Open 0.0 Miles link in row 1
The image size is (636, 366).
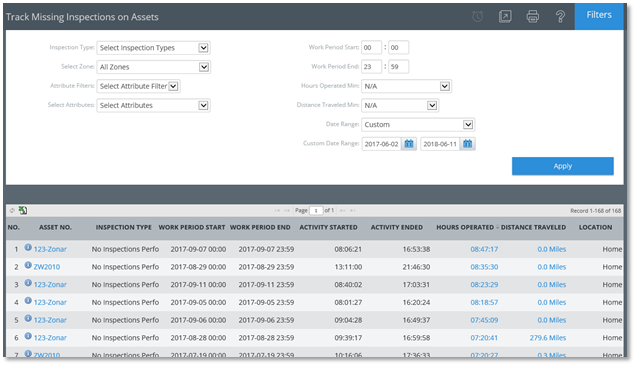552,249
